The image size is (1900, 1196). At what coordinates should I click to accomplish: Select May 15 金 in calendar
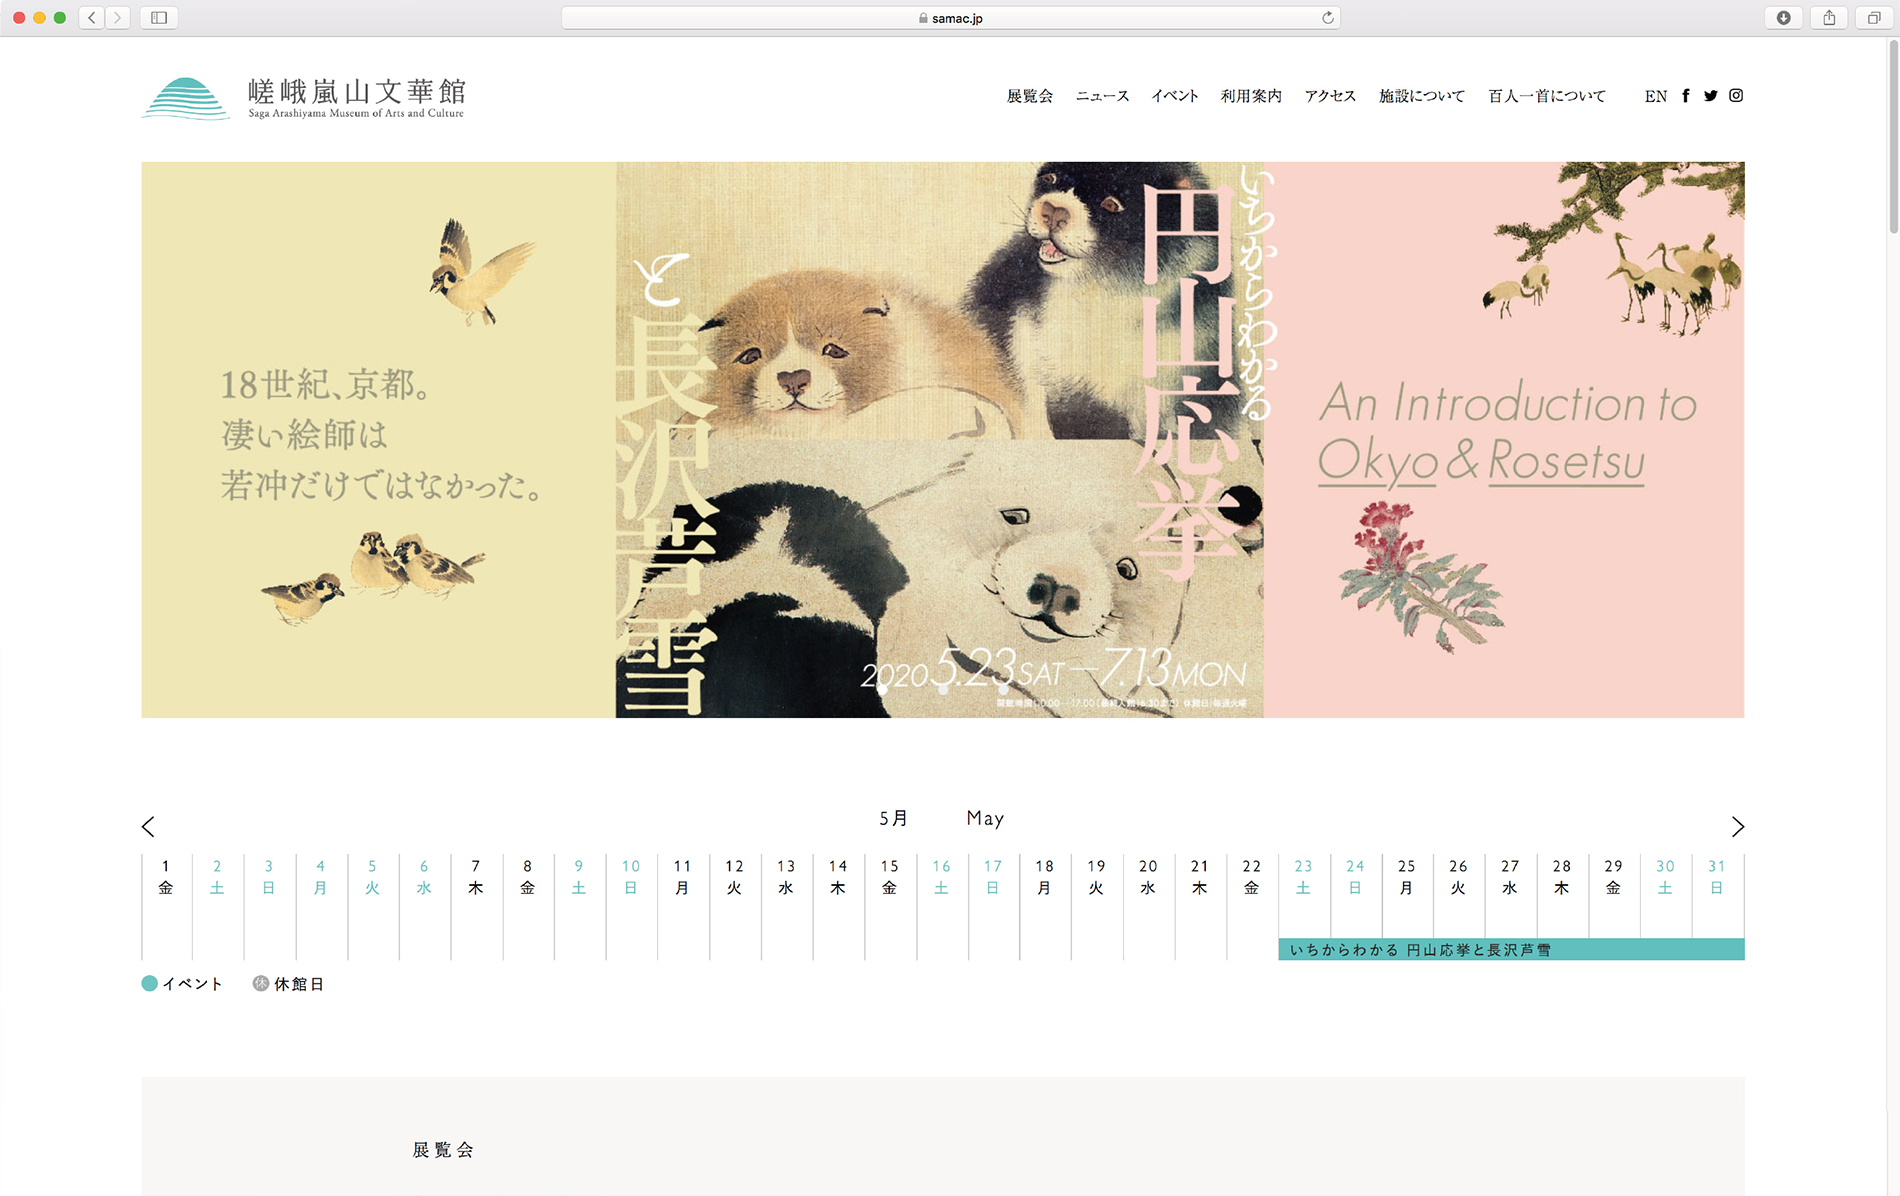(890, 877)
